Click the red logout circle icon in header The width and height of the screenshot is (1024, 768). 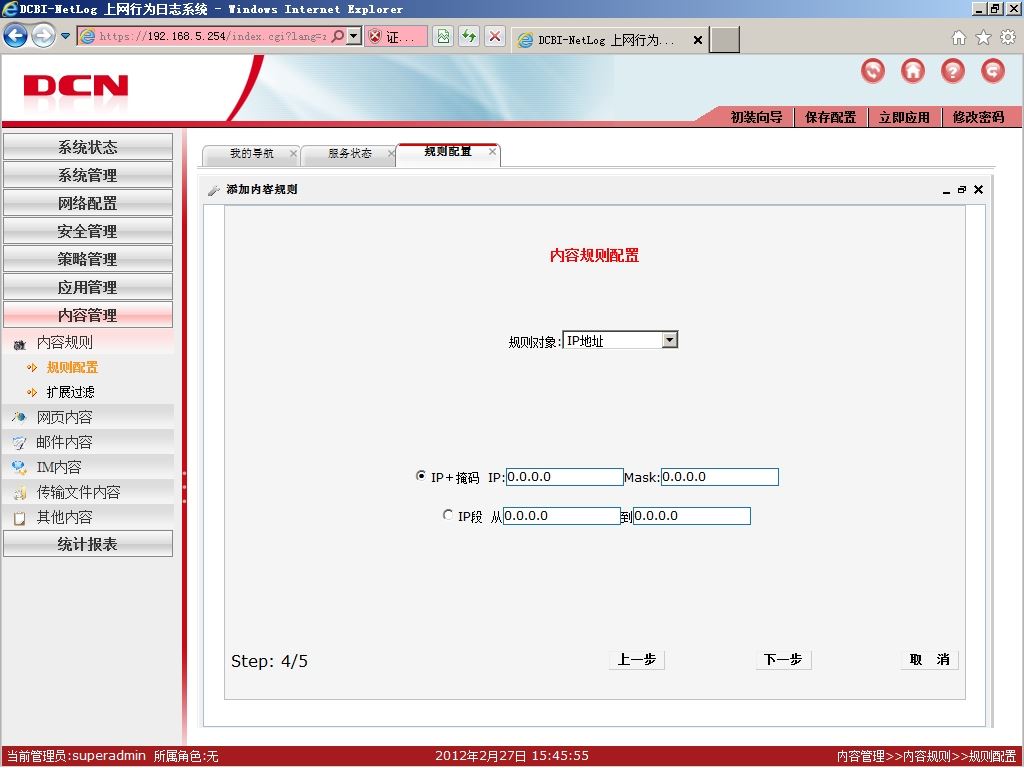[x=993, y=71]
